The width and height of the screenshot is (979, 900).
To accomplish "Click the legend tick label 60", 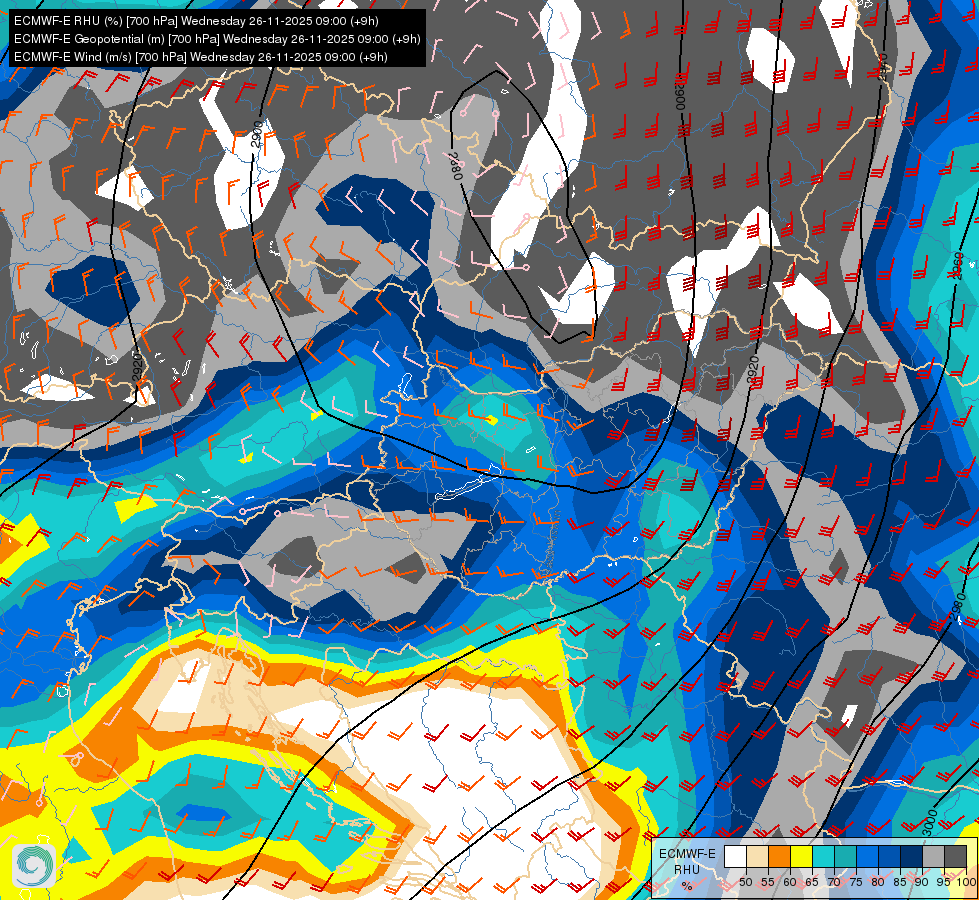I will coord(790,882).
